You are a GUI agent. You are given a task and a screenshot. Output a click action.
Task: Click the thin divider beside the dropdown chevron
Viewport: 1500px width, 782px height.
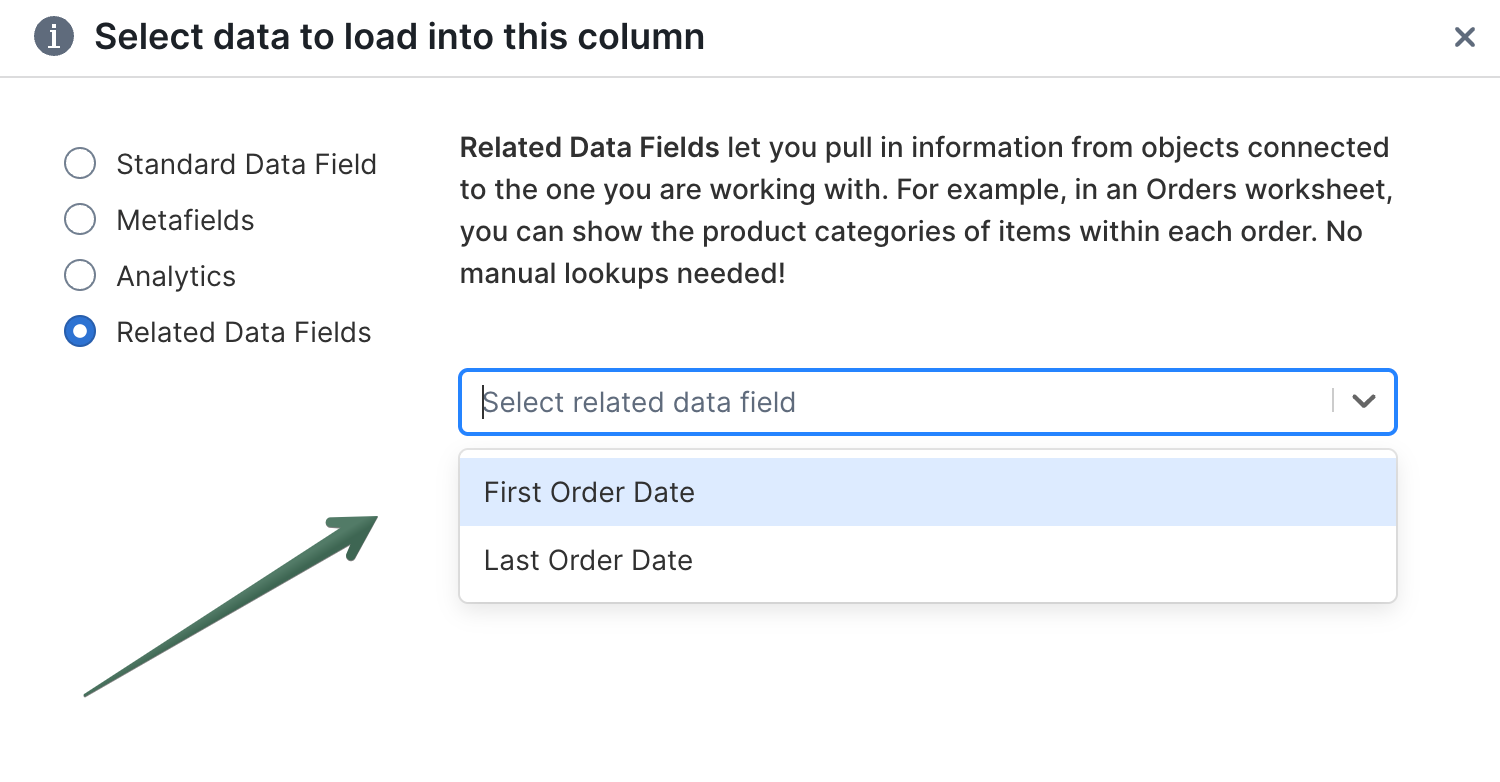coord(1333,402)
